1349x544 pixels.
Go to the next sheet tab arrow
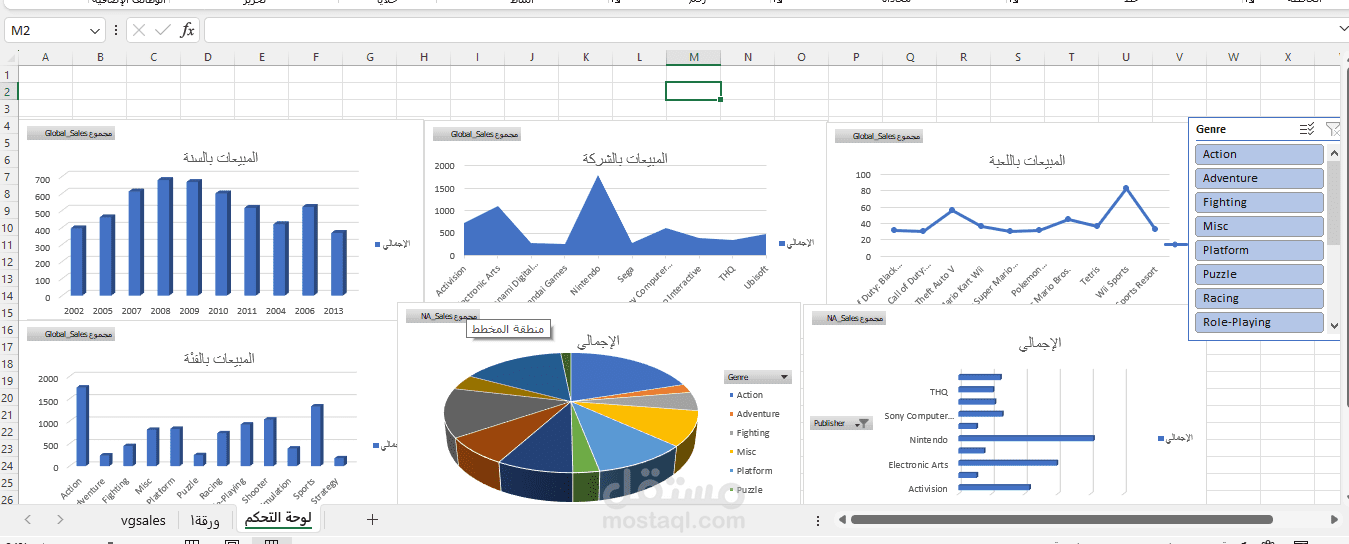pyautogui.click(x=61, y=519)
